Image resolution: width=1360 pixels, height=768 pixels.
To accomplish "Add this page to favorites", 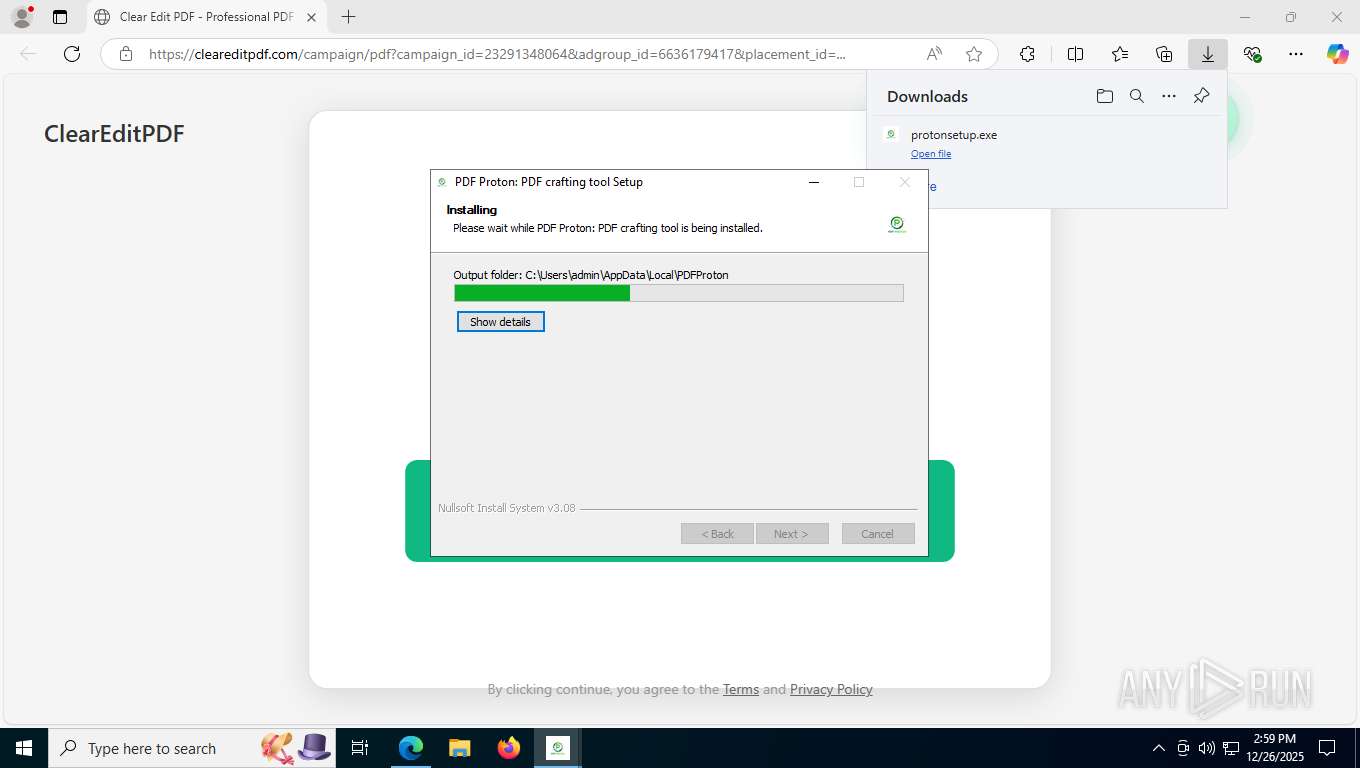I will click(974, 54).
